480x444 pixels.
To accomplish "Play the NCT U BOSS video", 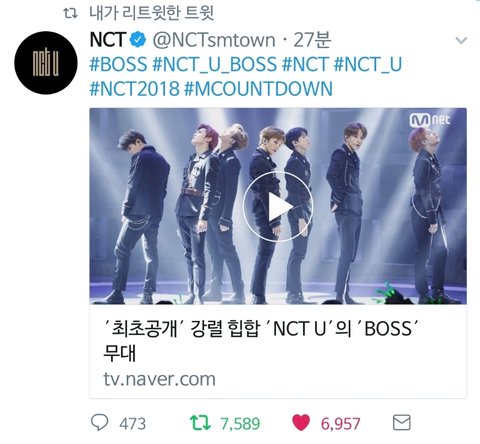I will click(278, 206).
